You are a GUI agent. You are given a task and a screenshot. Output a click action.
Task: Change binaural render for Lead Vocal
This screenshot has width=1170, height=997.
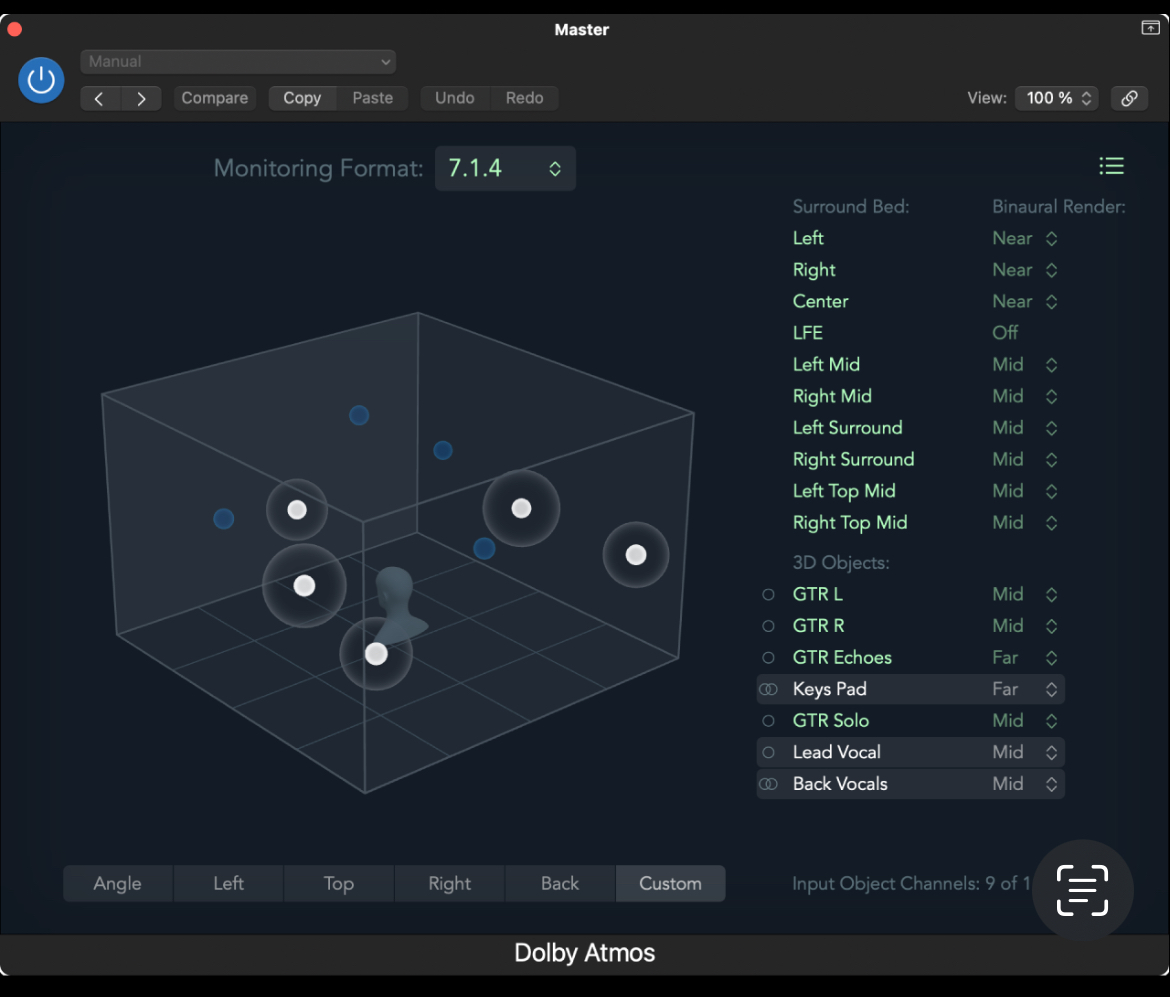tap(1025, 752)
